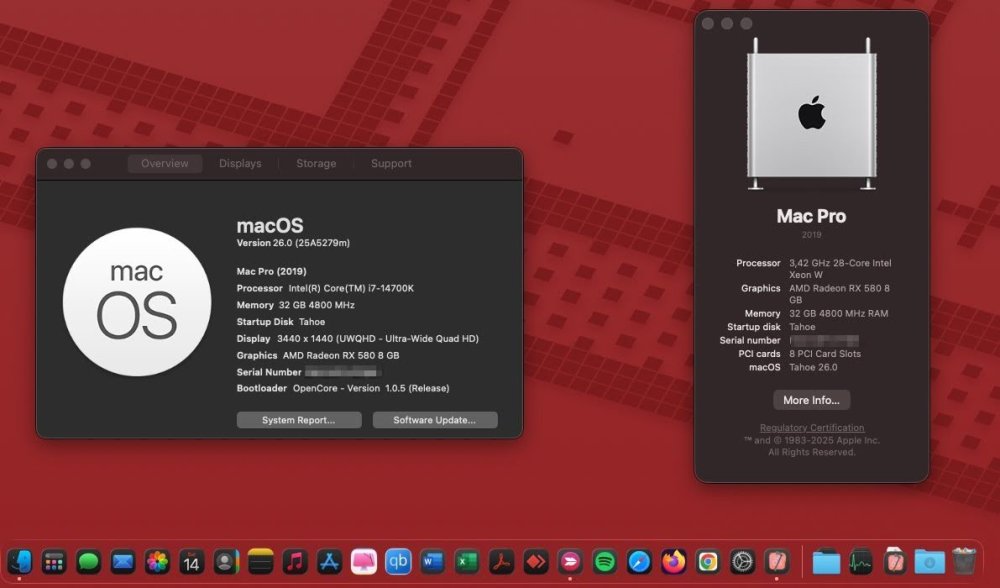This screenshot has width=1000, height=588.
Task: Click 32 GB 4800 MHz RAM in the Mac Pro window
Action: [x=839, y=313]
